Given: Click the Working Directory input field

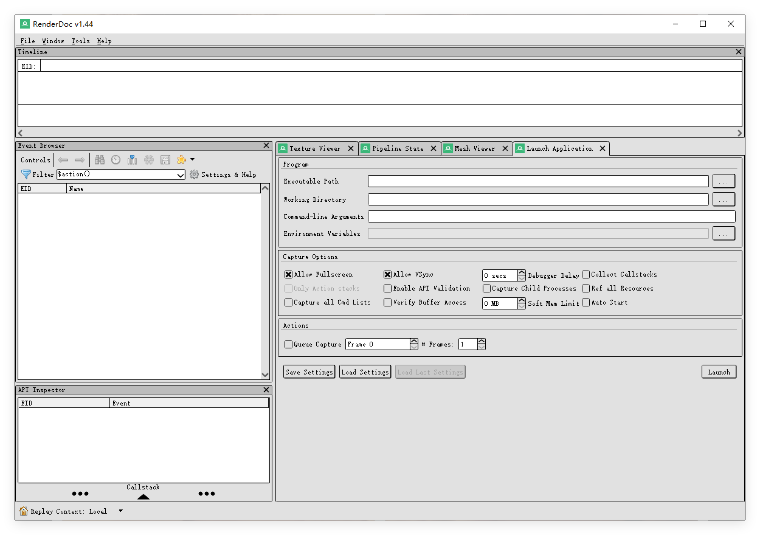Looking at the screenshot, I should [x=538, y=199].
